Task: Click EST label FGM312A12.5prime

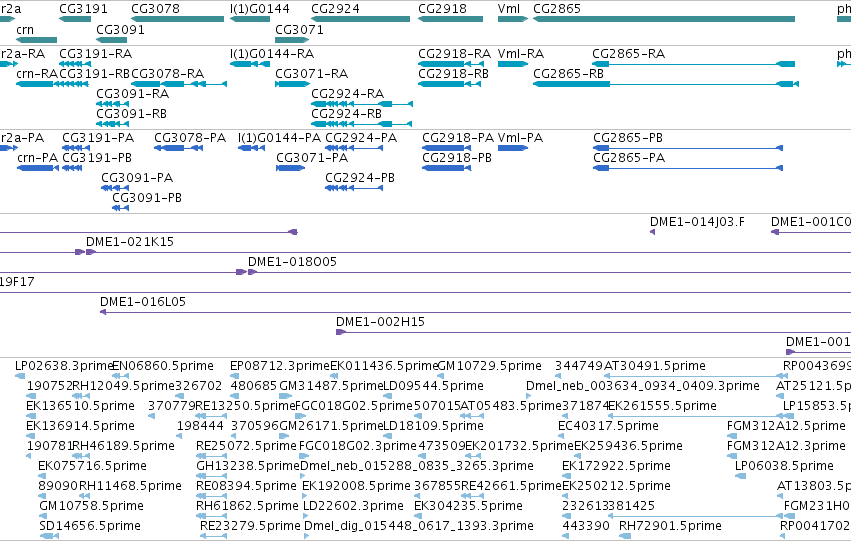Action: [786, 426]
